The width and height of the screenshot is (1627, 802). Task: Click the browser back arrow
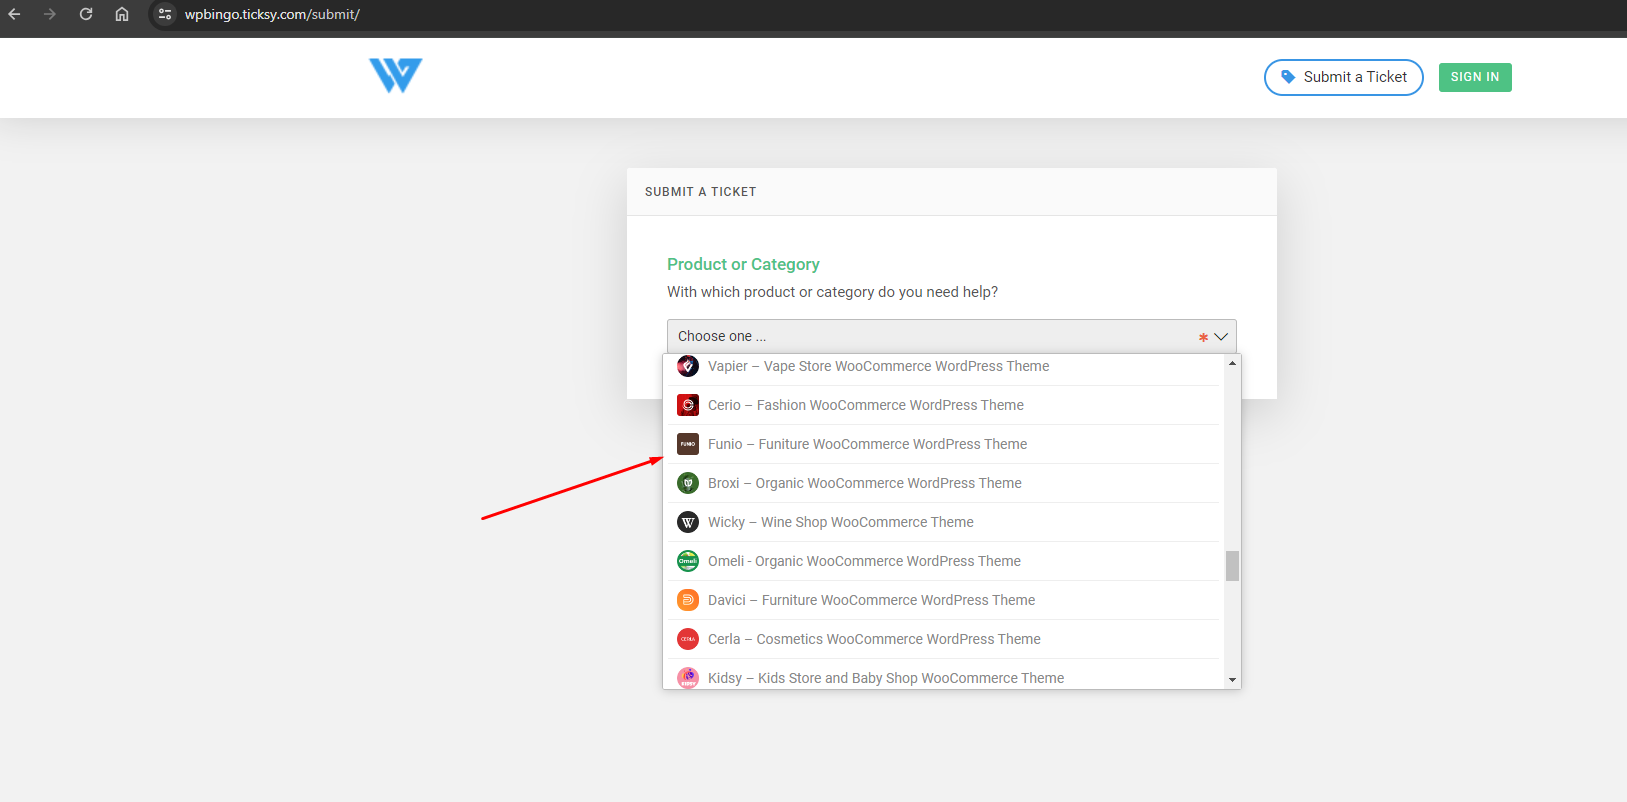pyautogui.click(x=14, y=14)
